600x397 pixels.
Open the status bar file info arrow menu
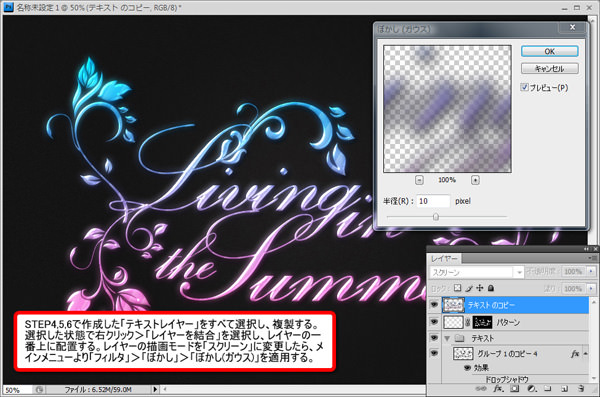tap(155, 389)
